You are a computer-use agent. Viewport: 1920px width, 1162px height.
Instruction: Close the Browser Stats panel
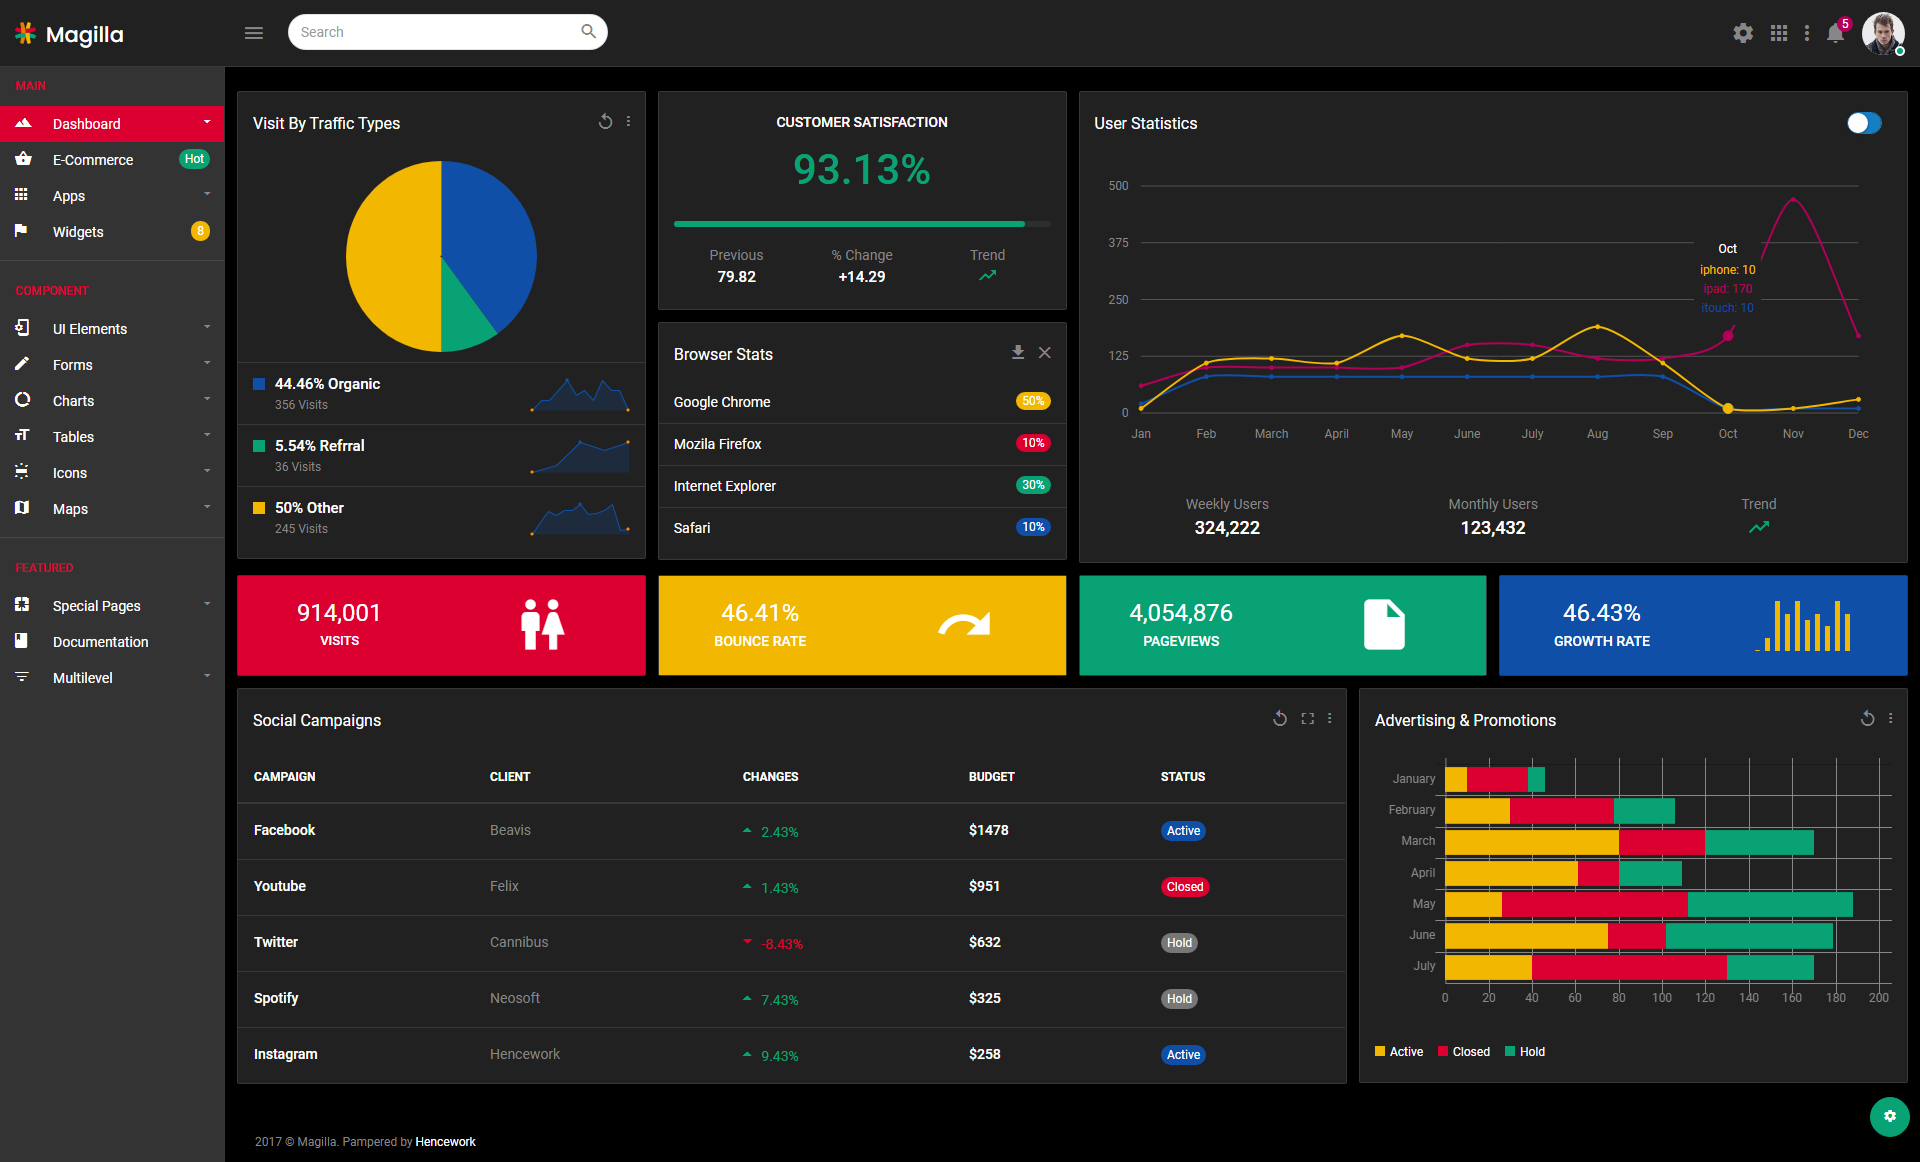point(1045,353)
